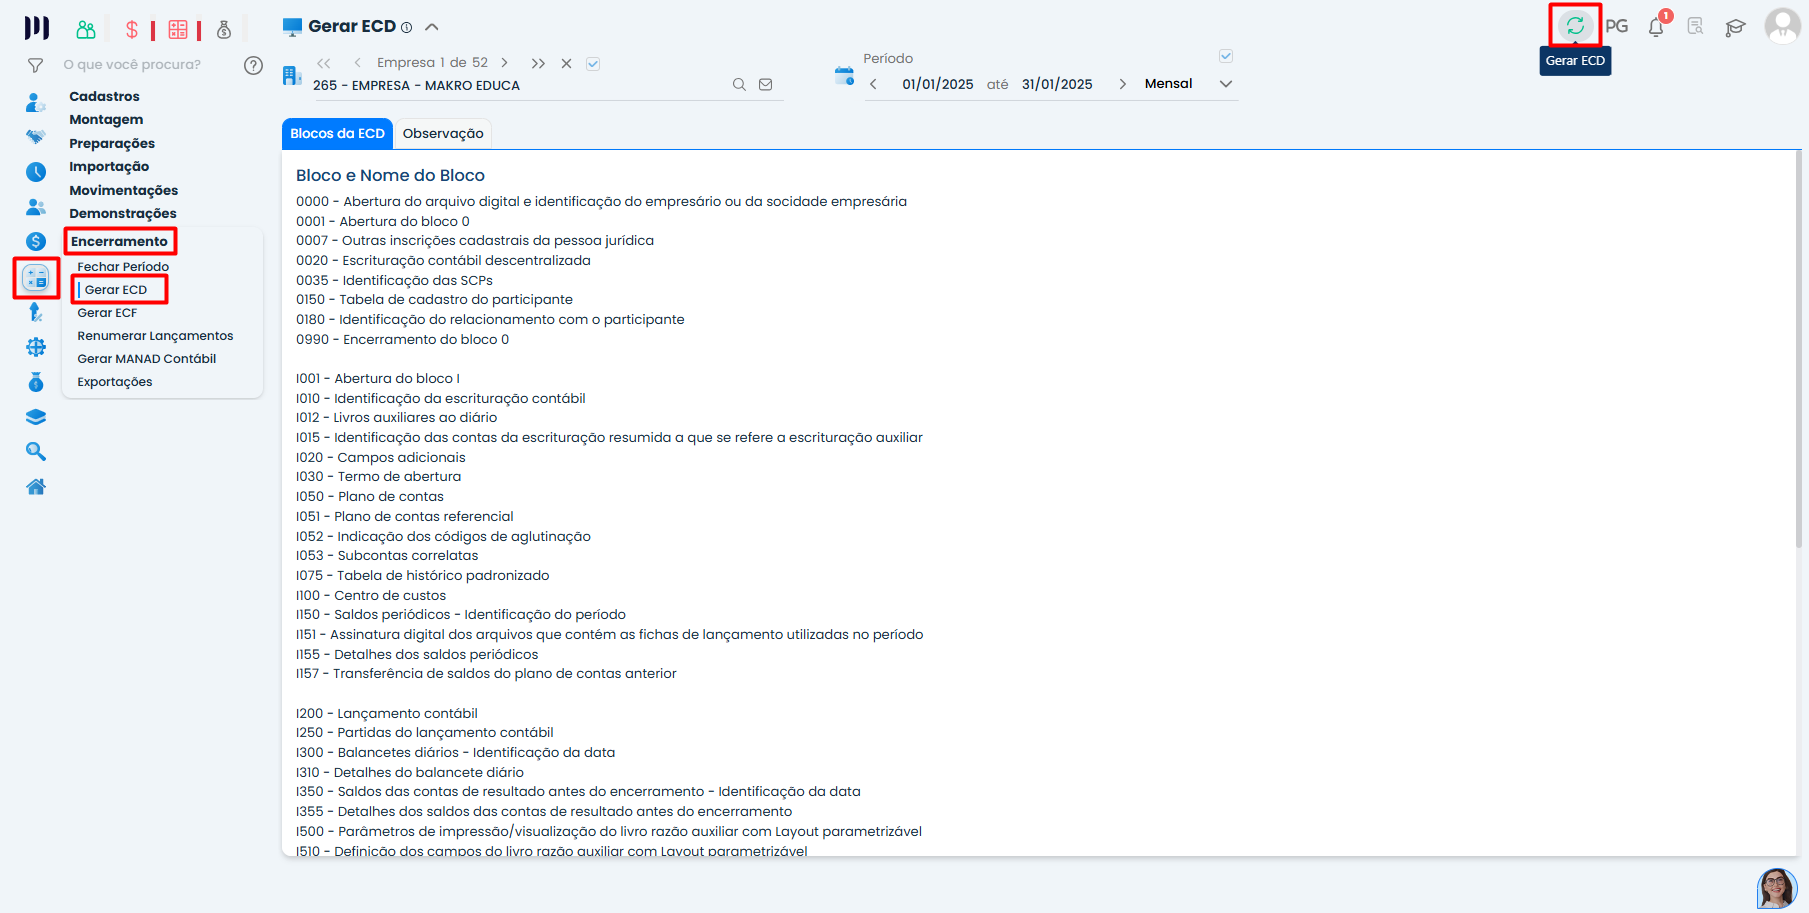Open the calculator accounting sidebar icon
The image size is (1809, 913).
[36, 278]
